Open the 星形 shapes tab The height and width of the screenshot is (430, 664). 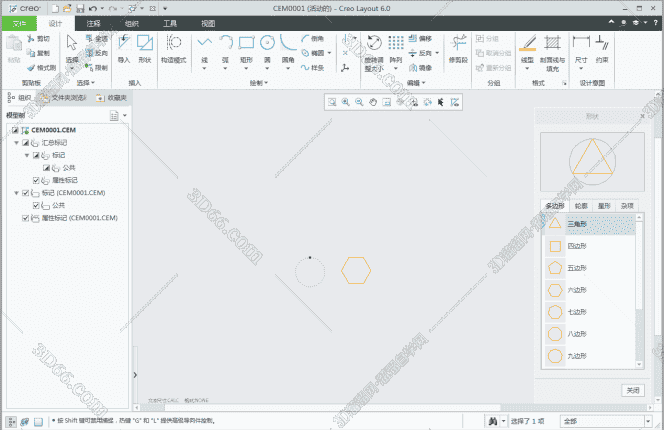(x=604, y=205)
